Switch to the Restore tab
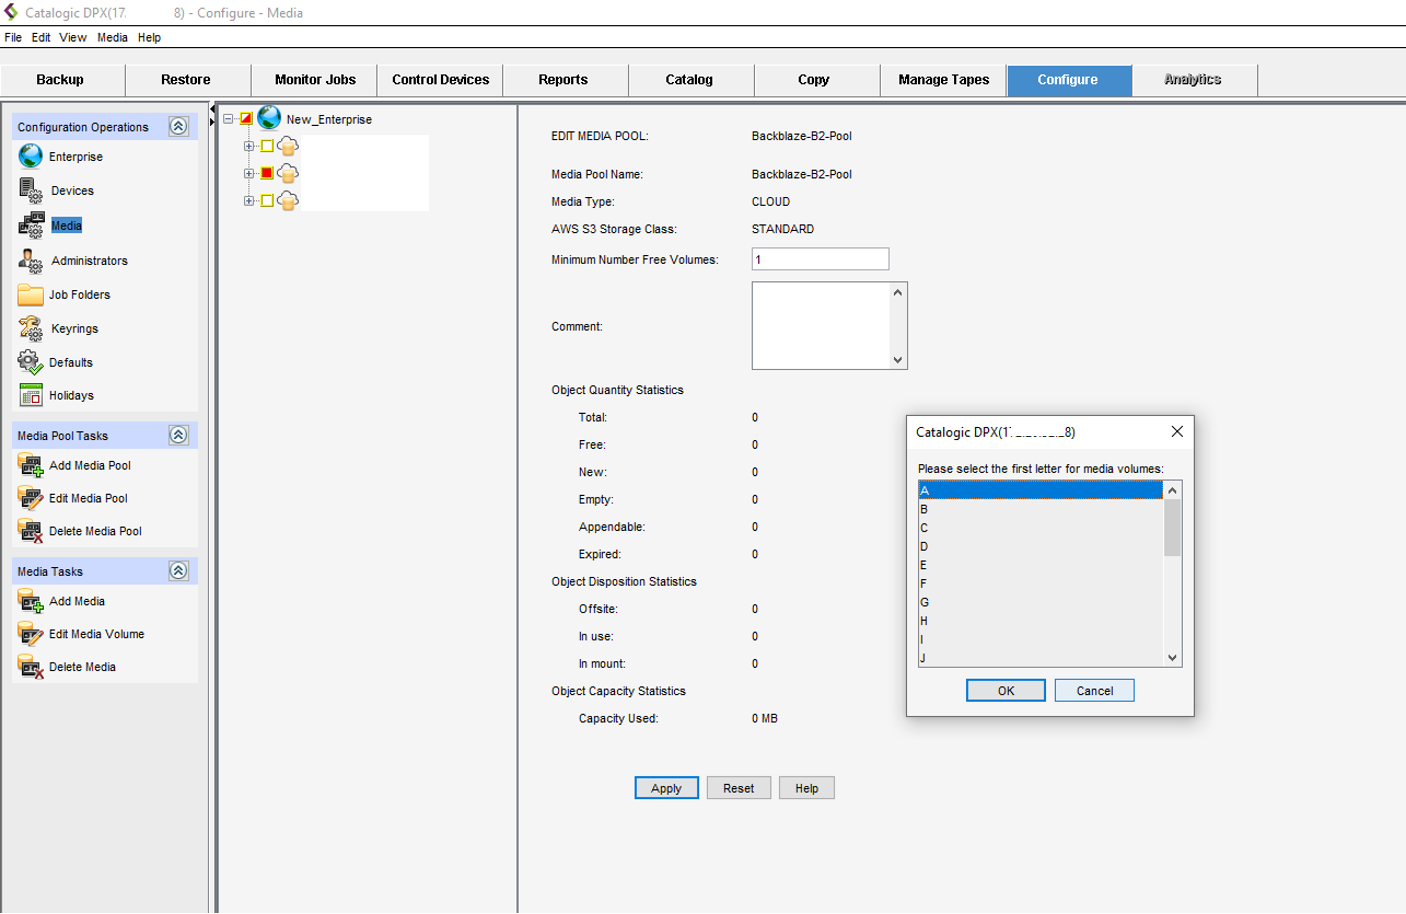The height and width of the screenshot is (914, 1406). click(x=186, y=80)
